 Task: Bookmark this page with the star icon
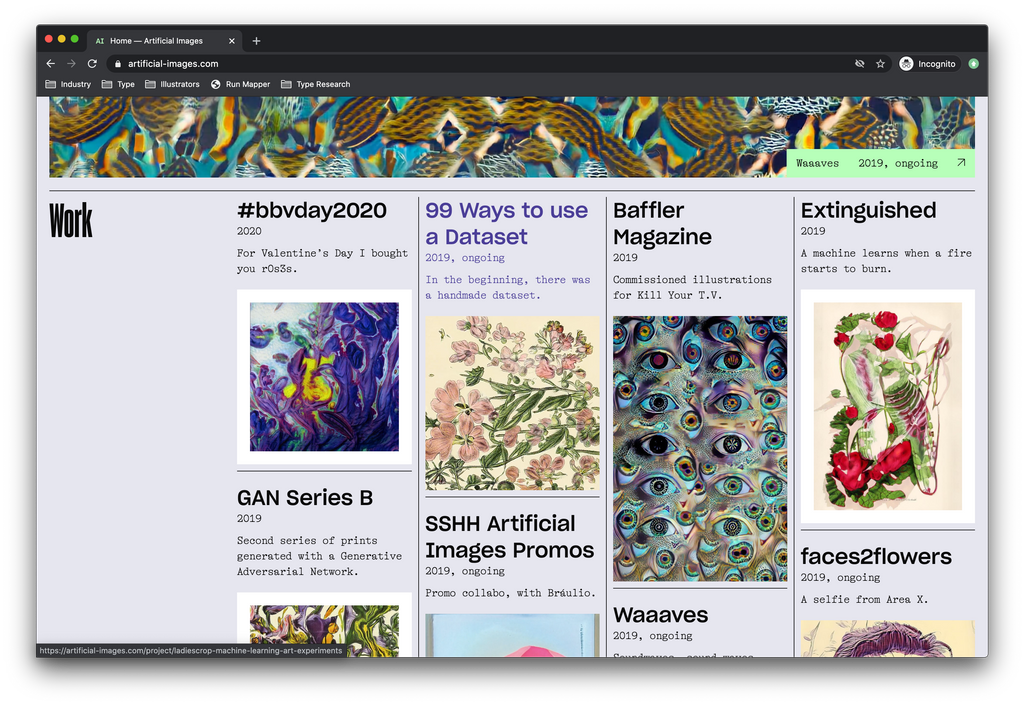[880, 64]
